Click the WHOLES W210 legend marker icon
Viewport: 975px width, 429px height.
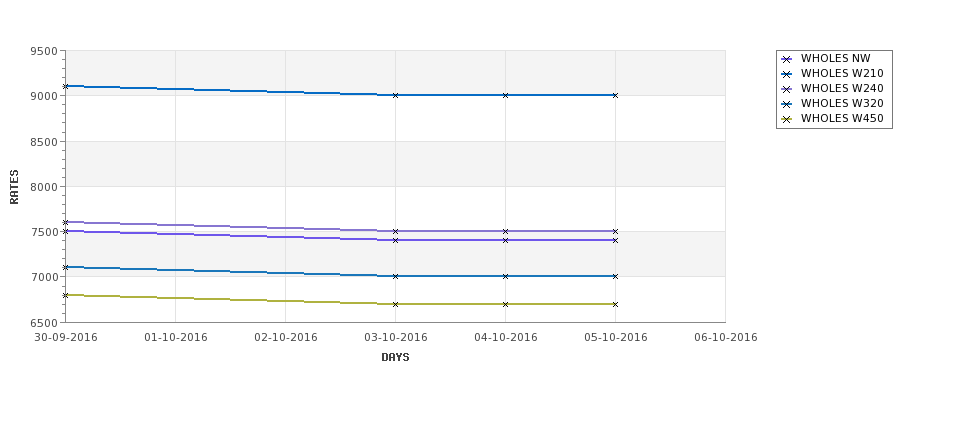pos(787,74)
